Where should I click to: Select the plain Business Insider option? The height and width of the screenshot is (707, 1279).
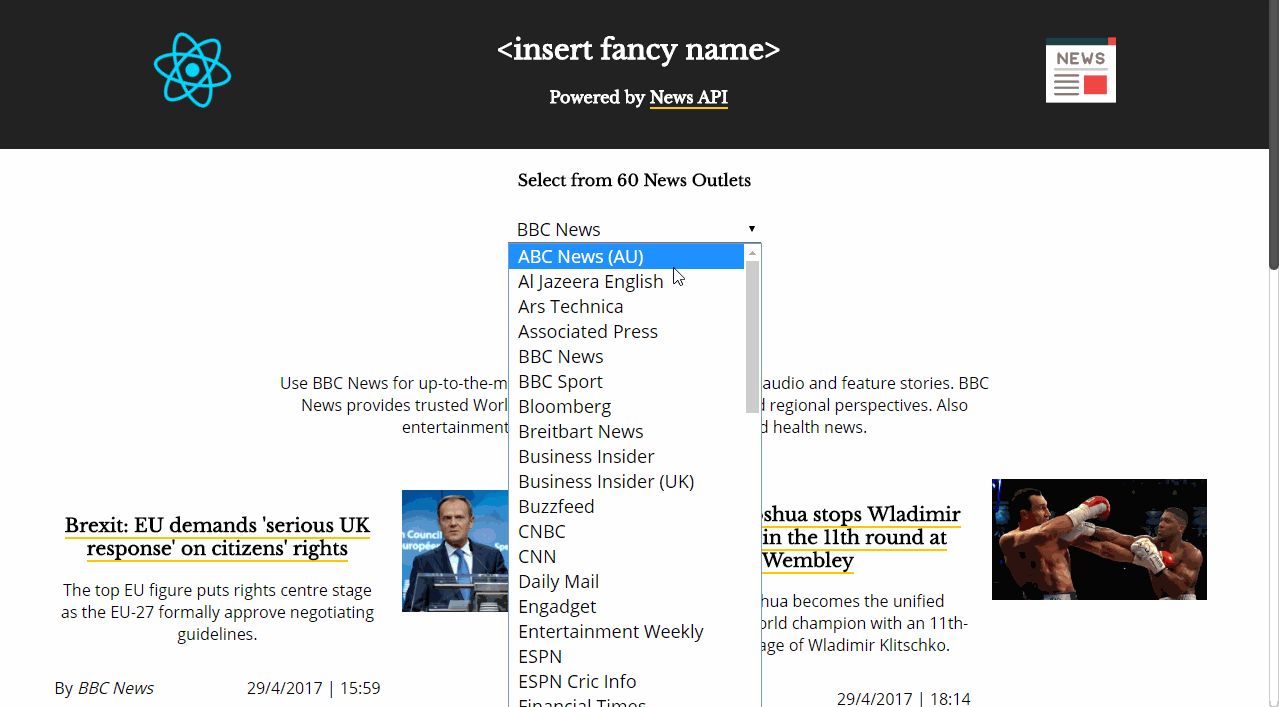pos(627,456)
